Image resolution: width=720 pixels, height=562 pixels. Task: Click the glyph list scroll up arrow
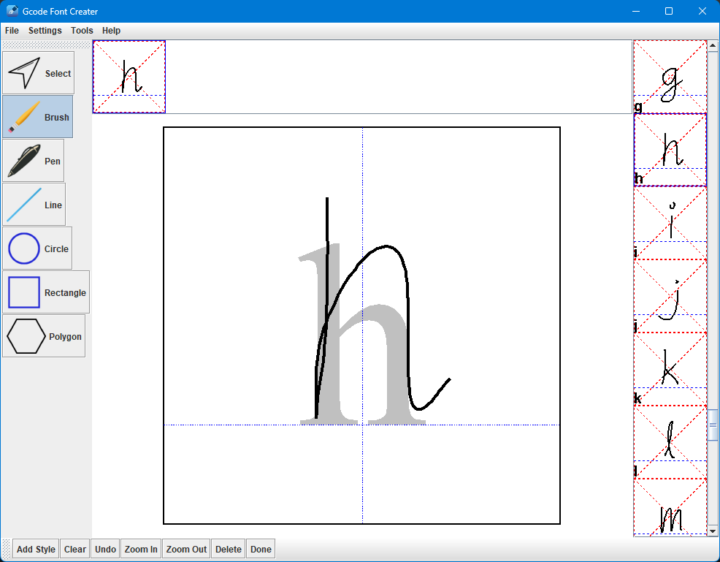713,45
